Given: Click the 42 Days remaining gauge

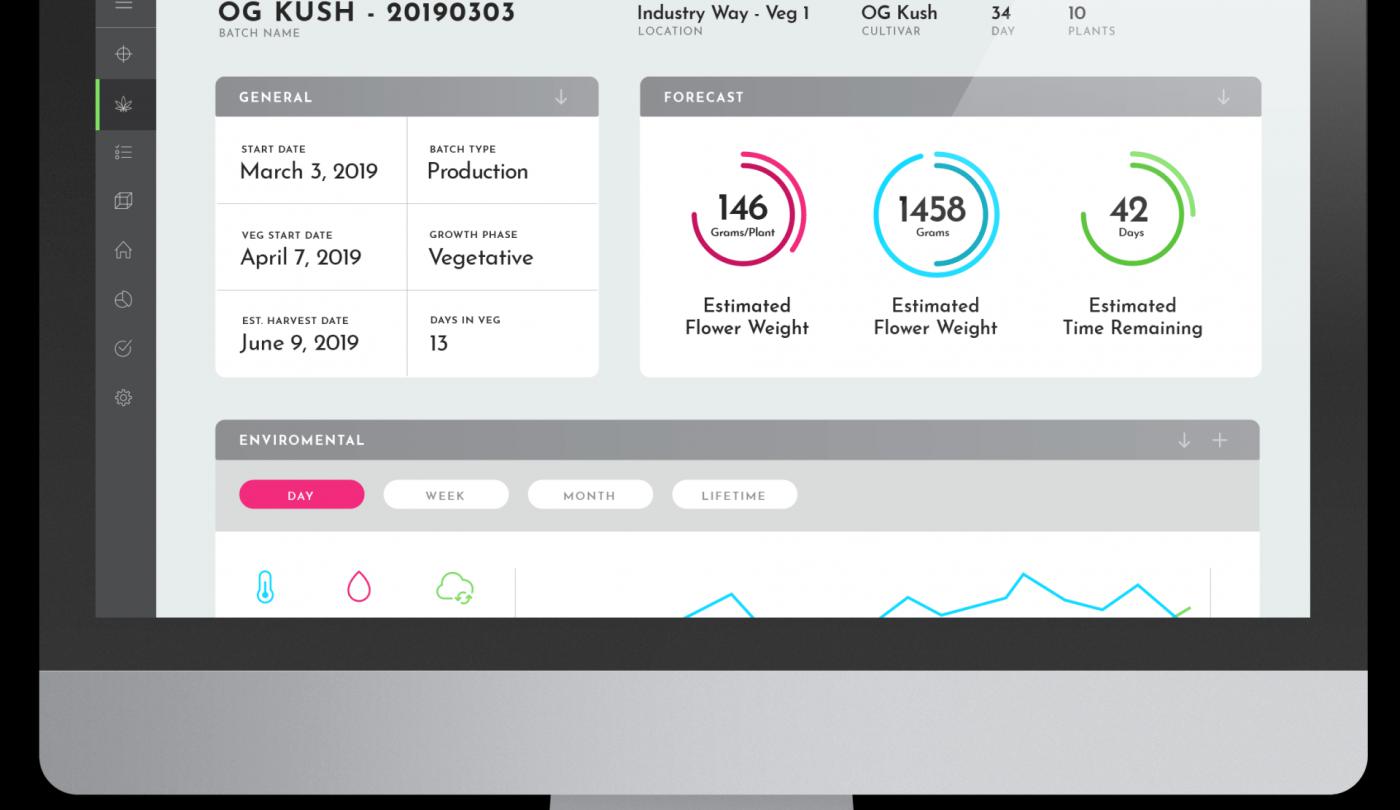Looking at the screenshot, I should click(1136, 210).
